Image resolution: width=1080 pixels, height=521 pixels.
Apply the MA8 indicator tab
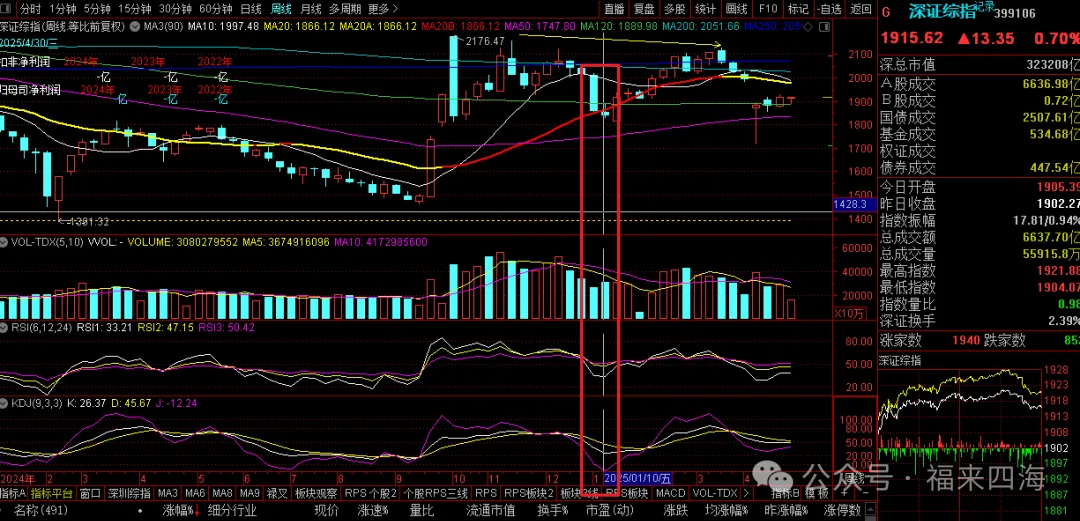222,493
